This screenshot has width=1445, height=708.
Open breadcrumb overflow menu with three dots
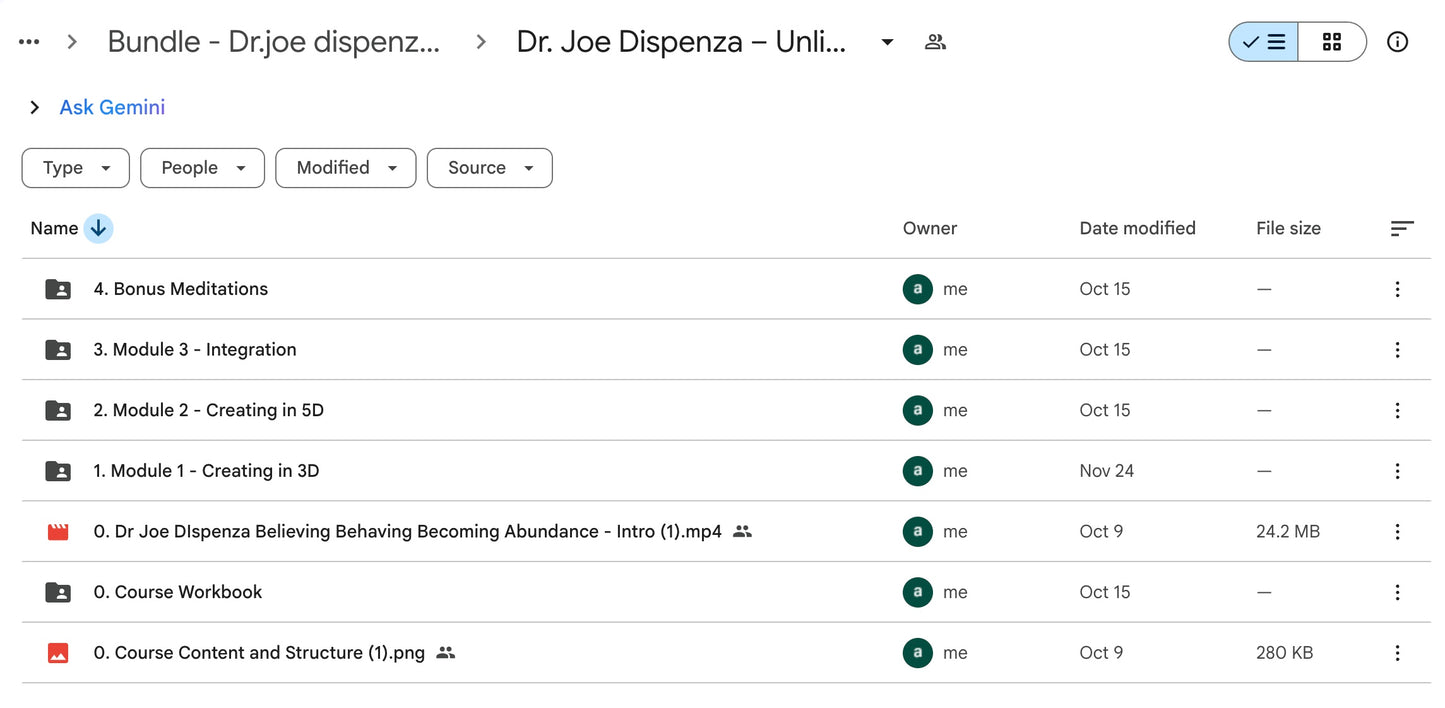click(x=28, y=41)
